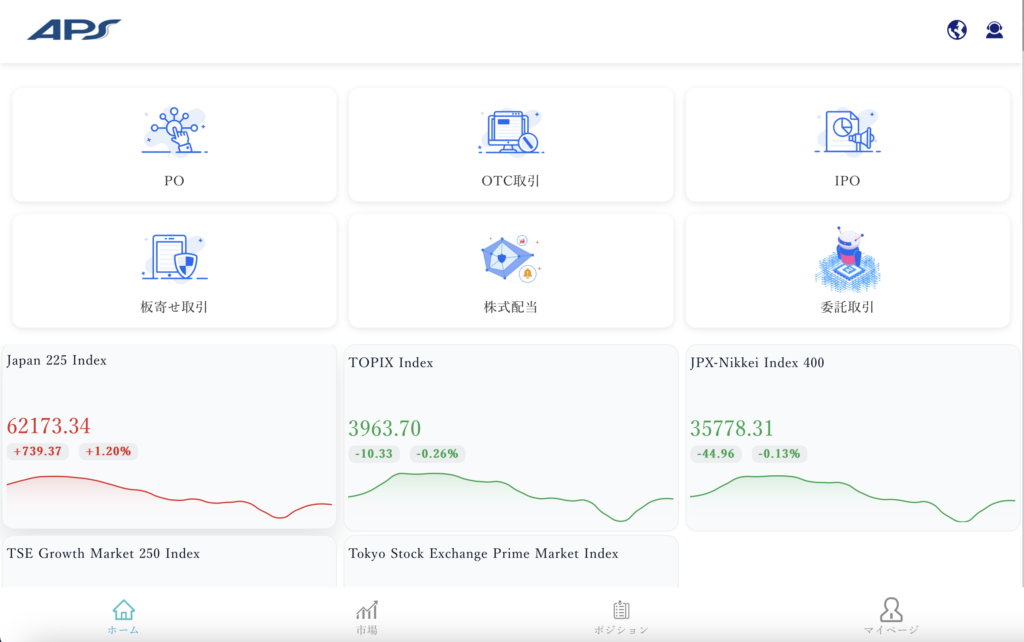Switch to the マイページ tab label

(891, 630)
